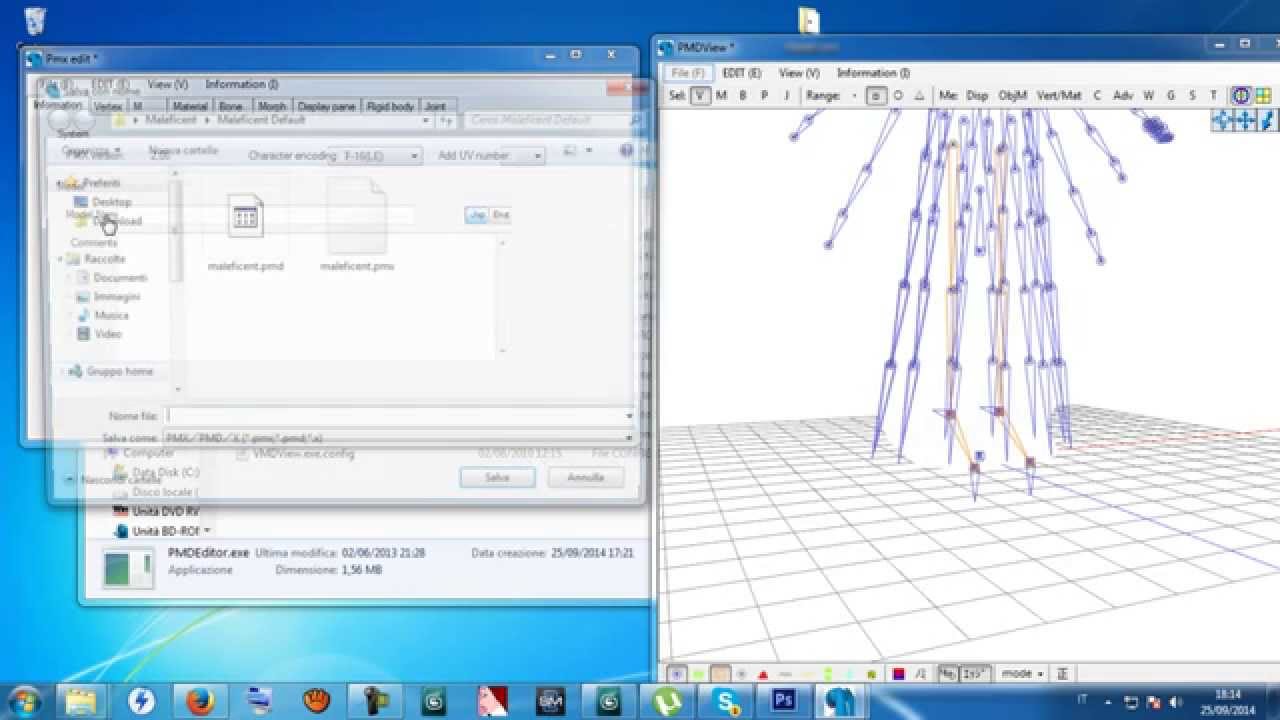The image size is (1280, 720).
Task: Click the yellow four-pane grid icon in PMDView
Action: point(1263,96)
